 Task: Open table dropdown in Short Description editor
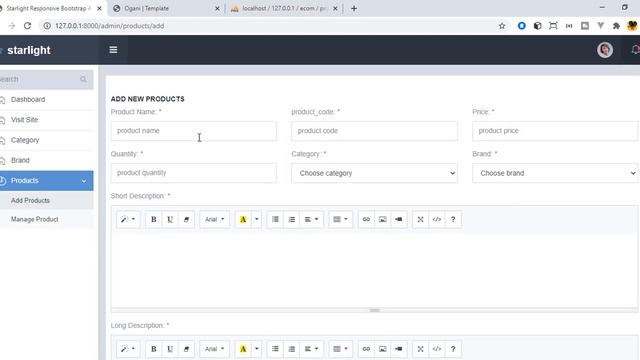tap(340, 220)
